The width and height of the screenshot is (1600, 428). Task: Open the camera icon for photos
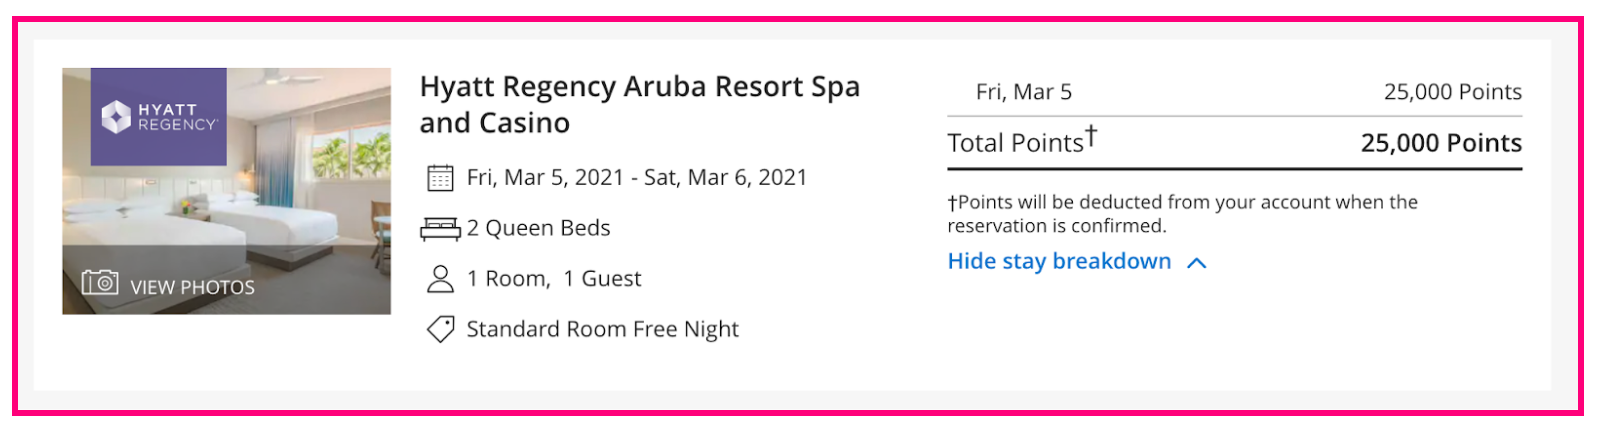[100, 282]
